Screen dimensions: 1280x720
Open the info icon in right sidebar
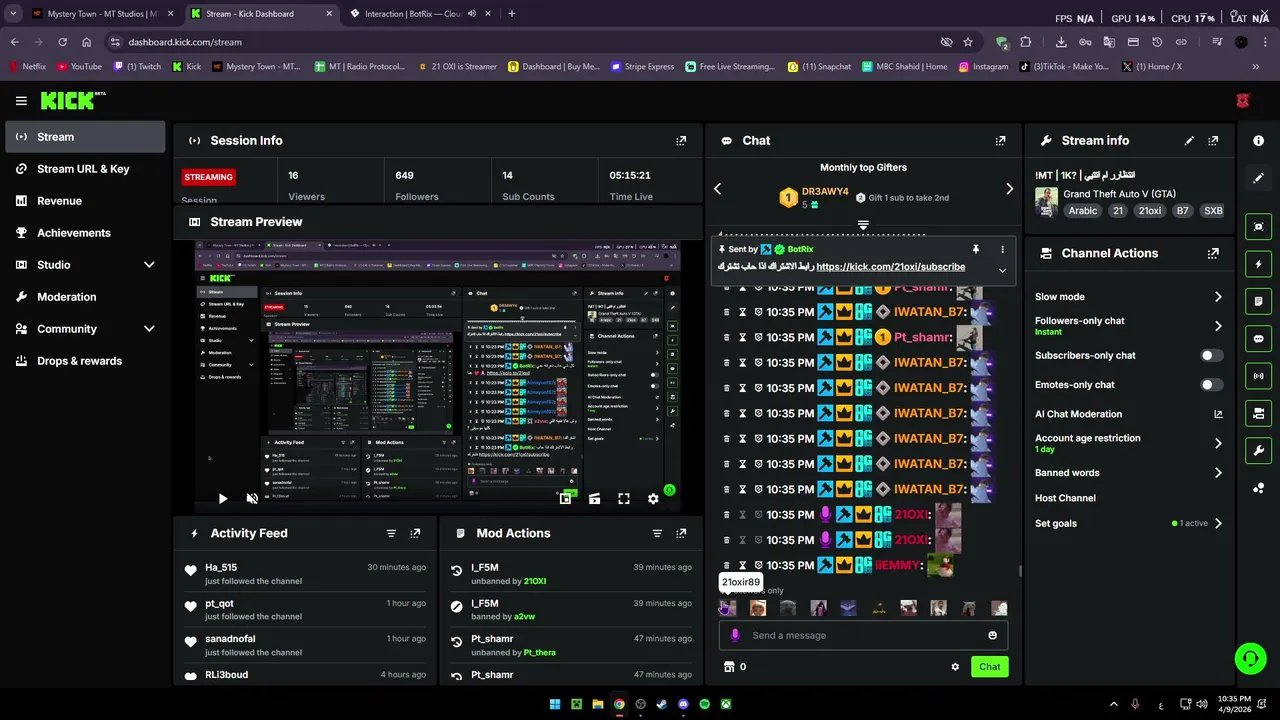[1259, 141]
